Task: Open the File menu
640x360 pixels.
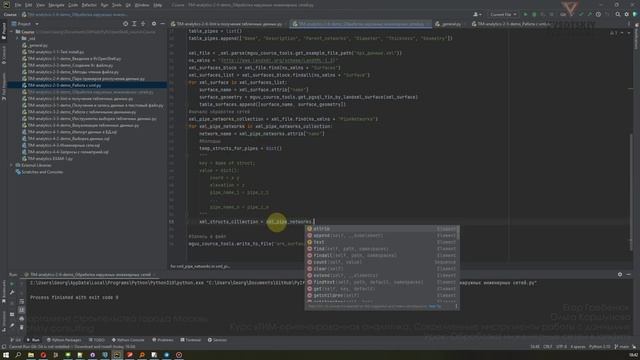Action: pyautogui.click(x=18, y=5)
